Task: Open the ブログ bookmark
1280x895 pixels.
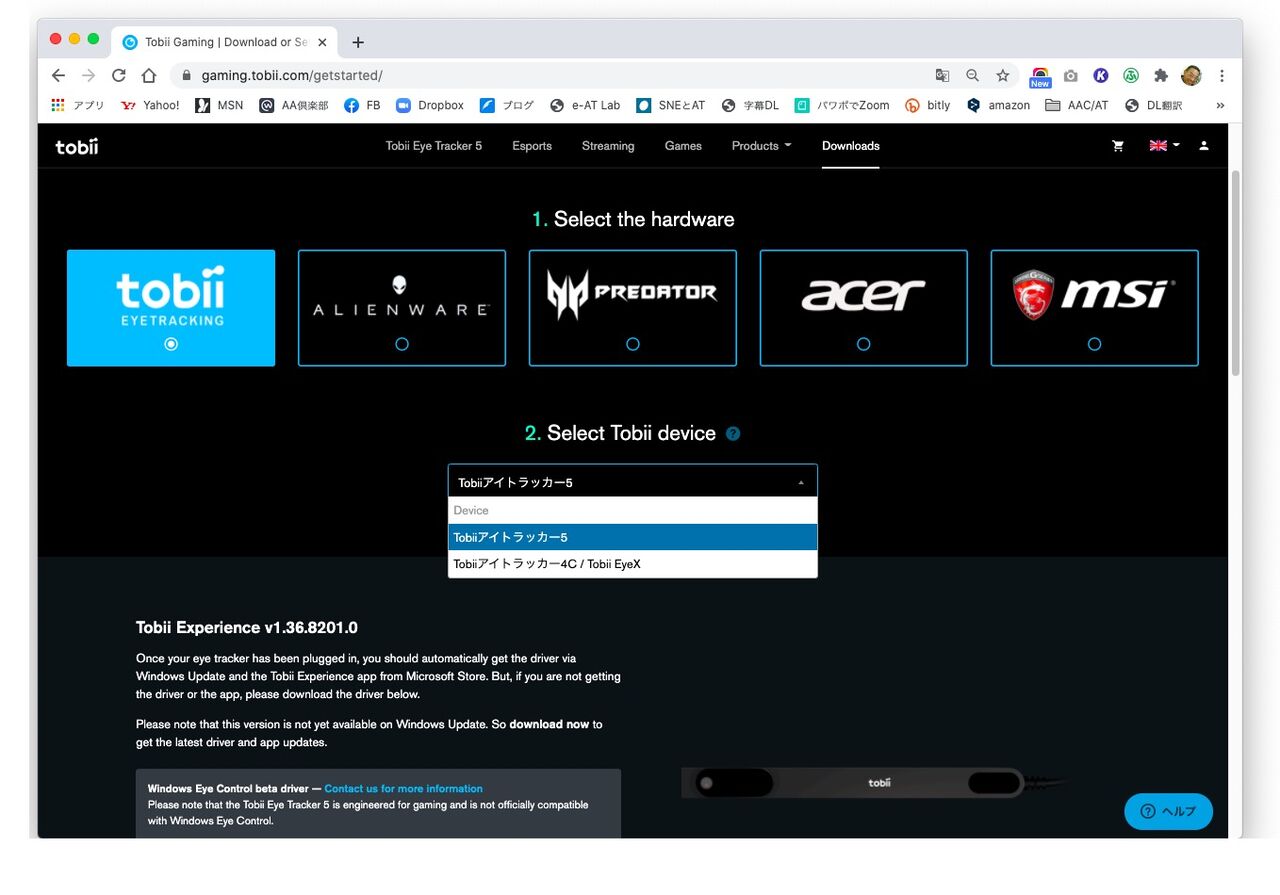Action: click(x=507, y=105)
